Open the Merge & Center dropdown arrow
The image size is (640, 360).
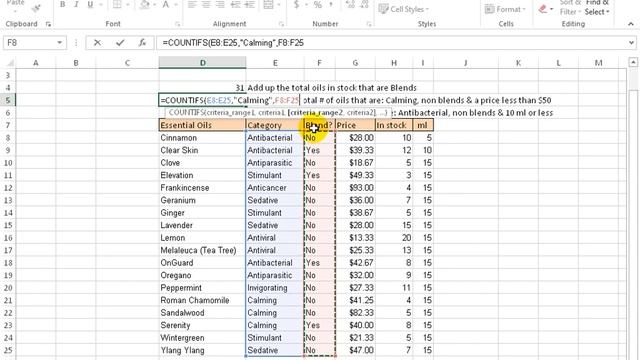pos(279,4)
